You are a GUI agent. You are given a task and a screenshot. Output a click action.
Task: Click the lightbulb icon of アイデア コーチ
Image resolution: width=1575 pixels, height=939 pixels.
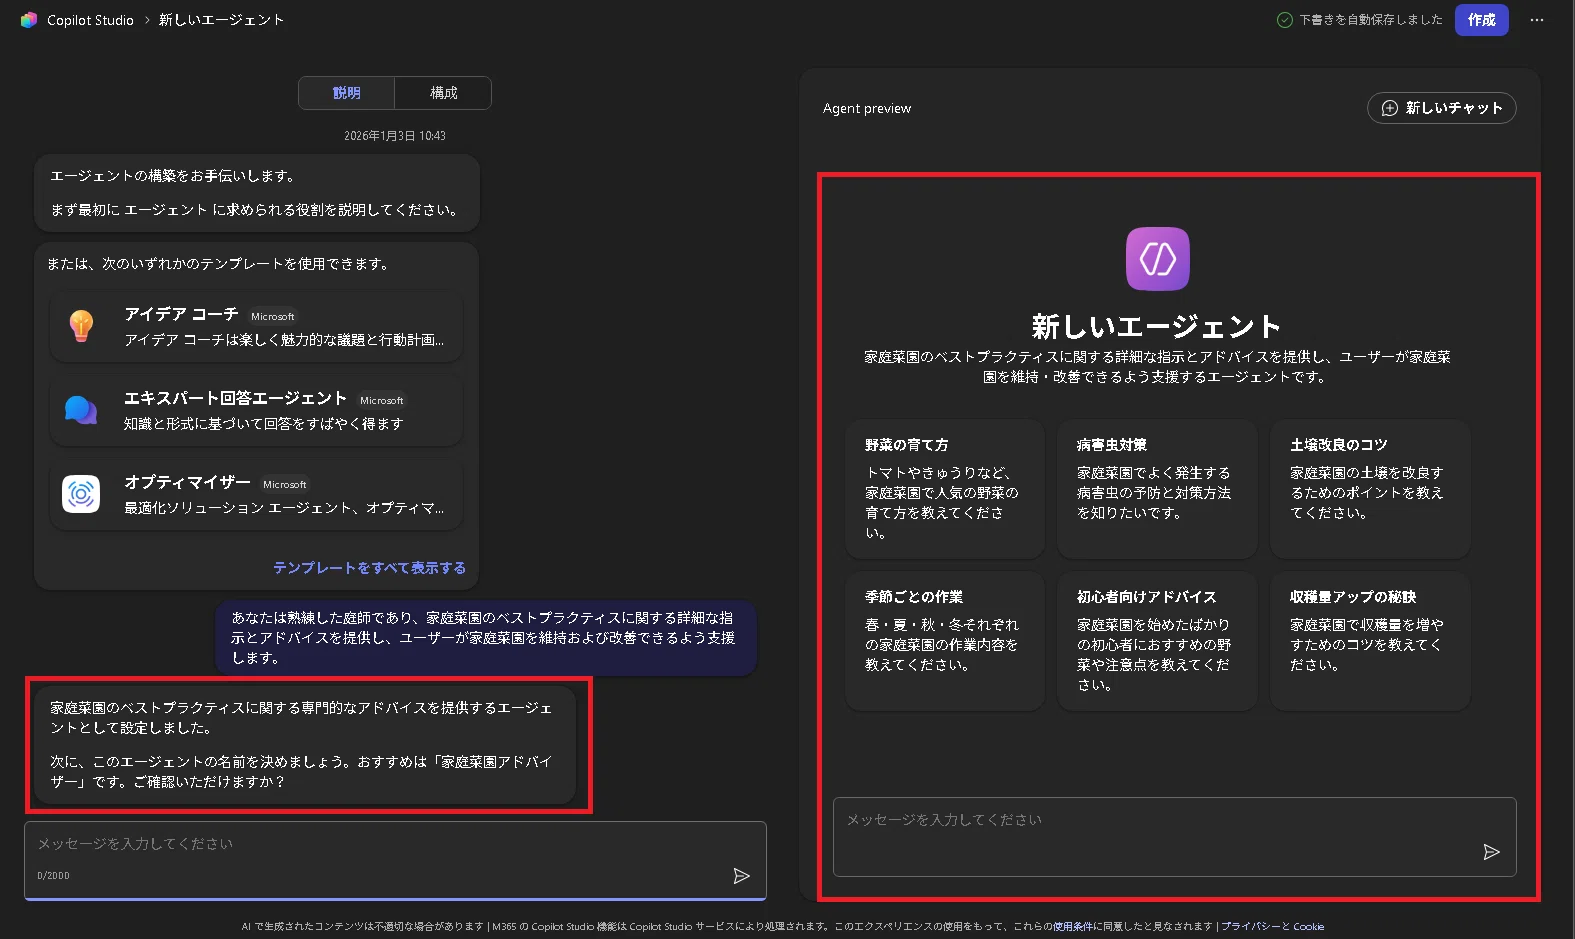(81, 326)
